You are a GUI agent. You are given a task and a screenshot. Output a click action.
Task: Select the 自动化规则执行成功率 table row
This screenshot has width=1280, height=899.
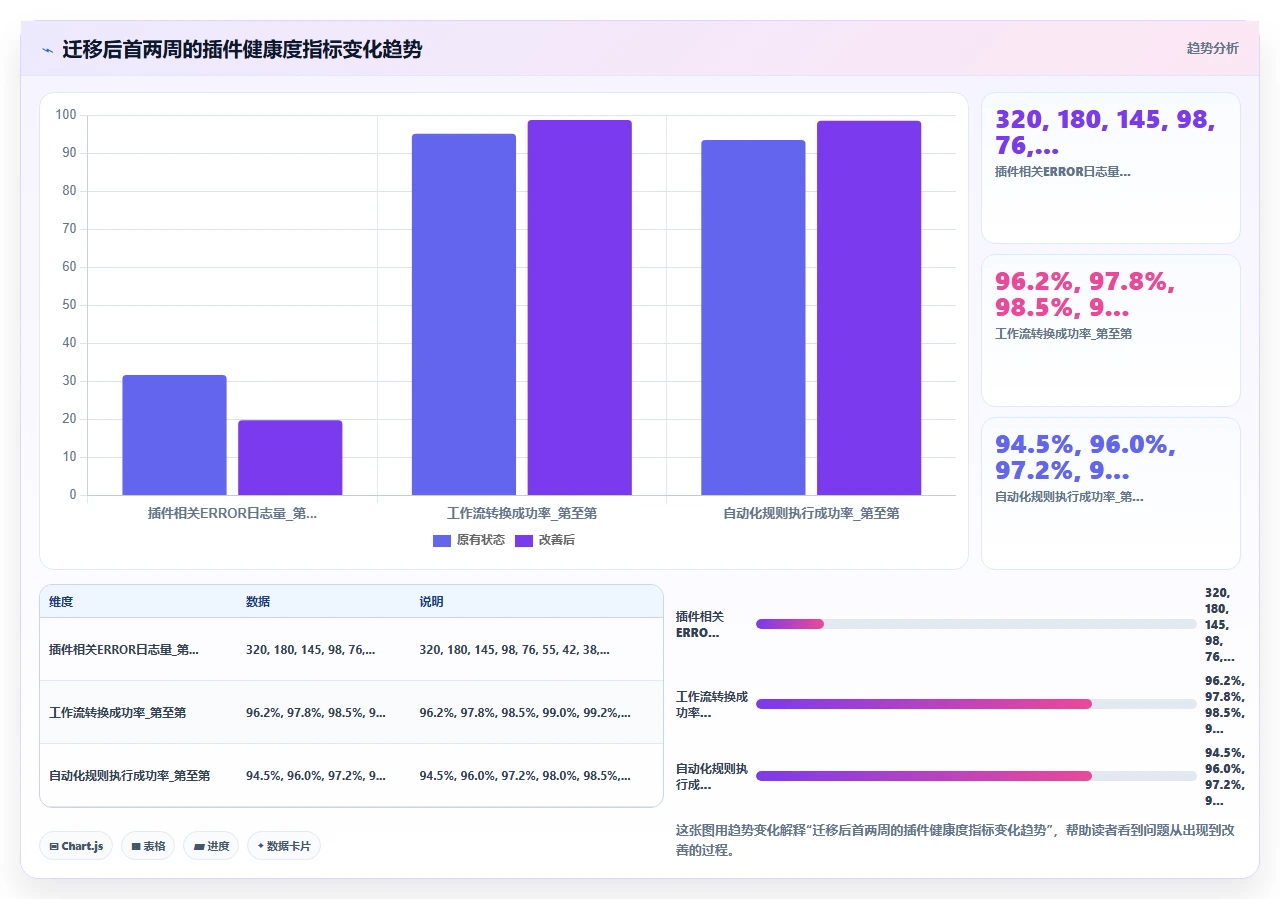tap(351, 775)
